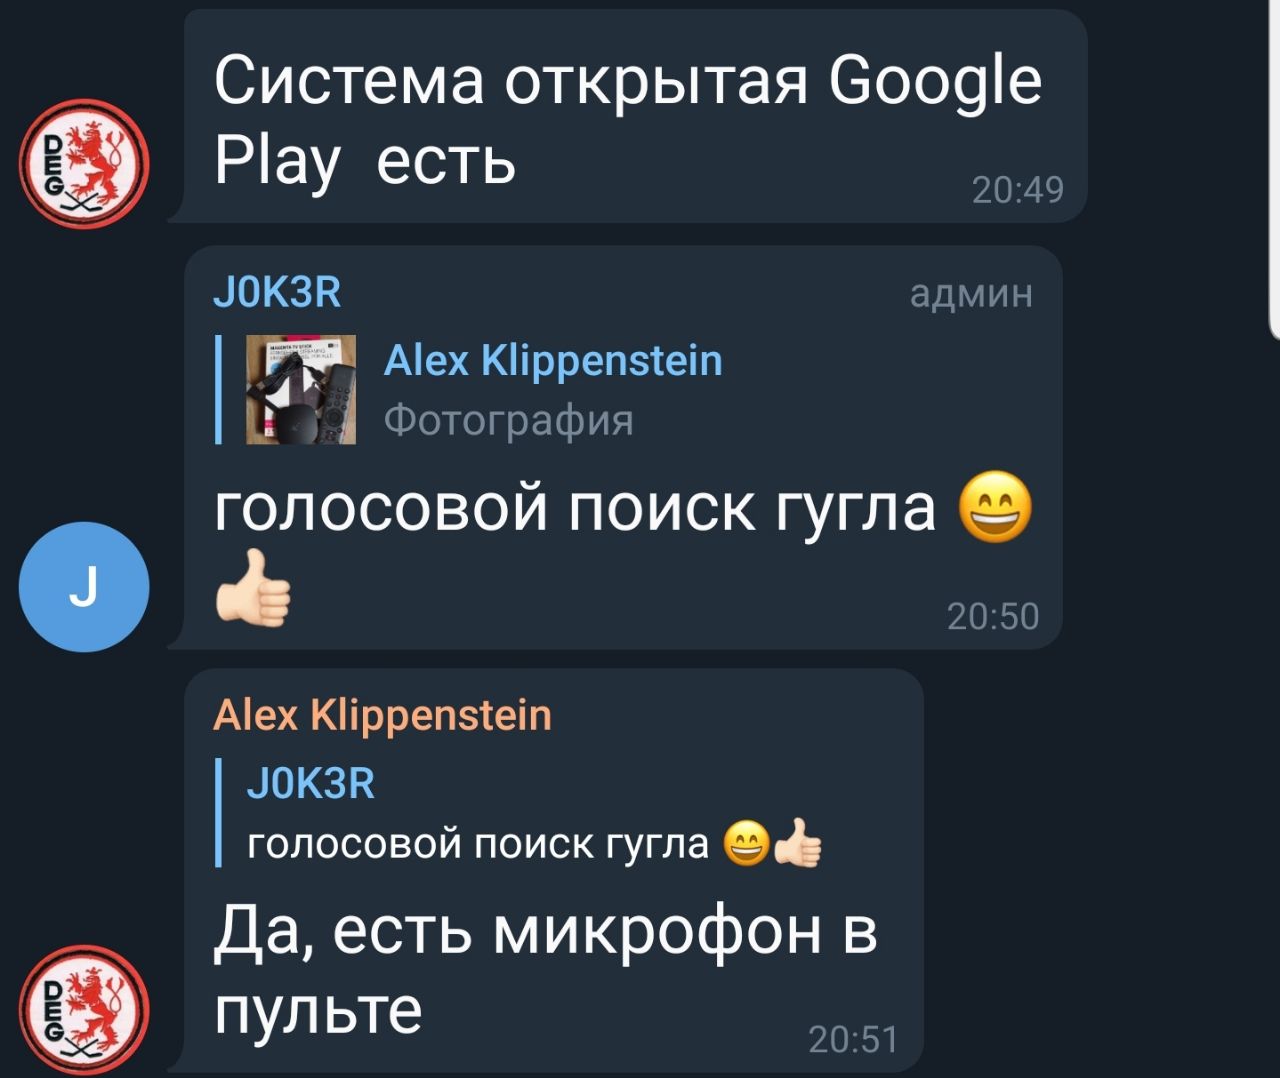Screen dimensions: 1280x1078
Task: Open the J0K3R sender name in the second message
Action: pyautogui.click(x=277, y=293)
